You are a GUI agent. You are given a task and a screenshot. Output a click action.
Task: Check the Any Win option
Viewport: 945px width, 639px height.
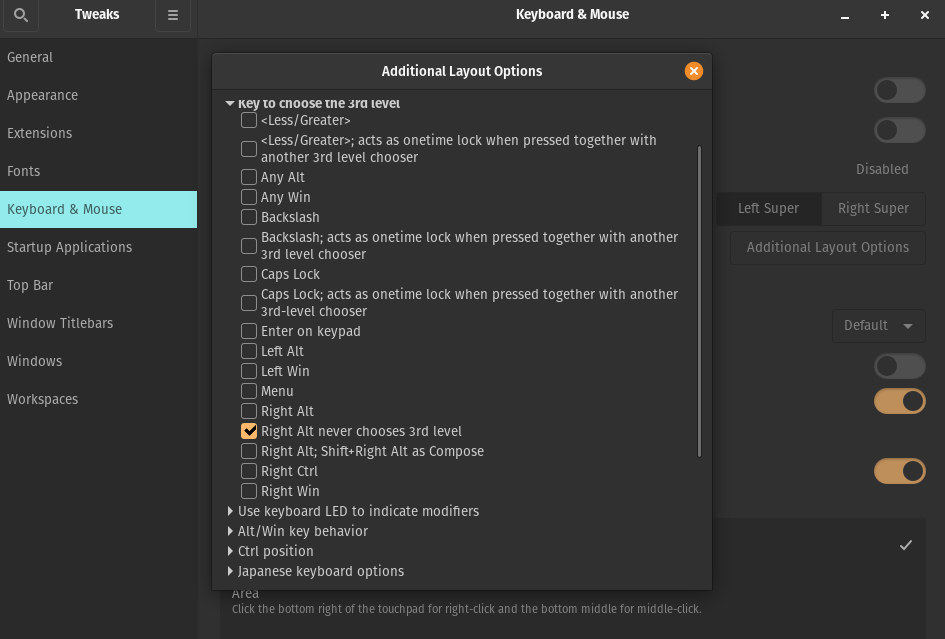[x=249, y=197]
